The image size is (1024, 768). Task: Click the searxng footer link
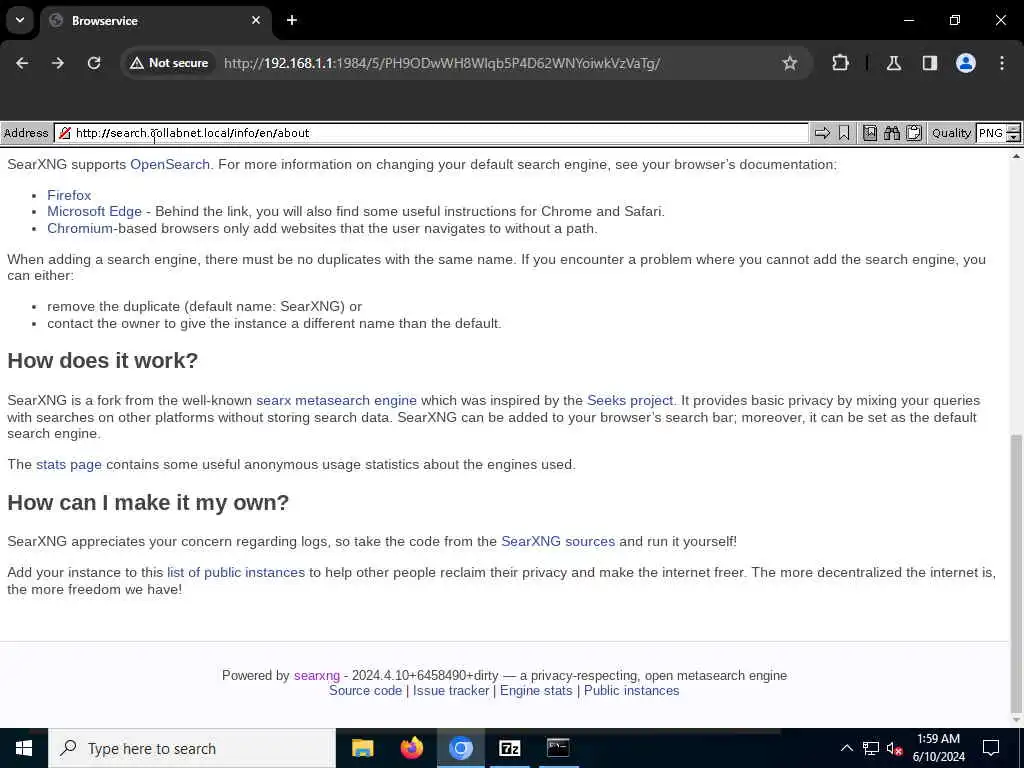tap(317, 675)
